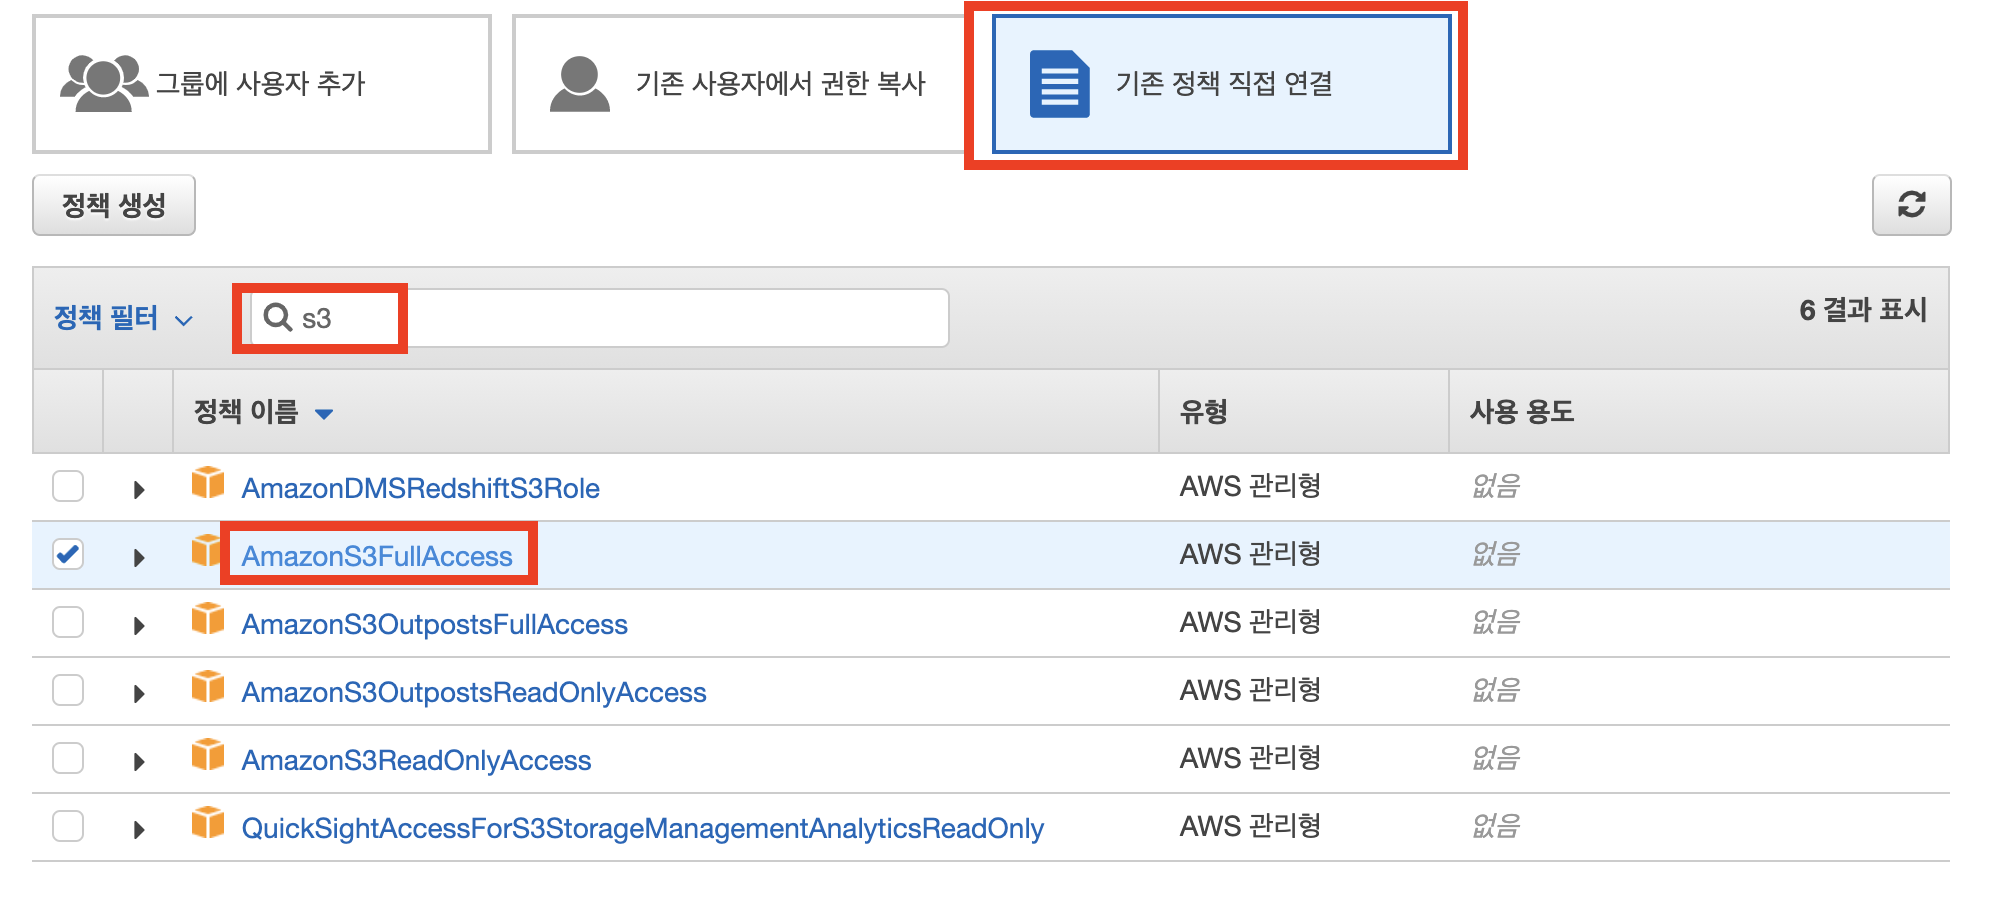1998x914 pixels.
Task: Click the 정책 생성 button
Action: click(114, 205)
